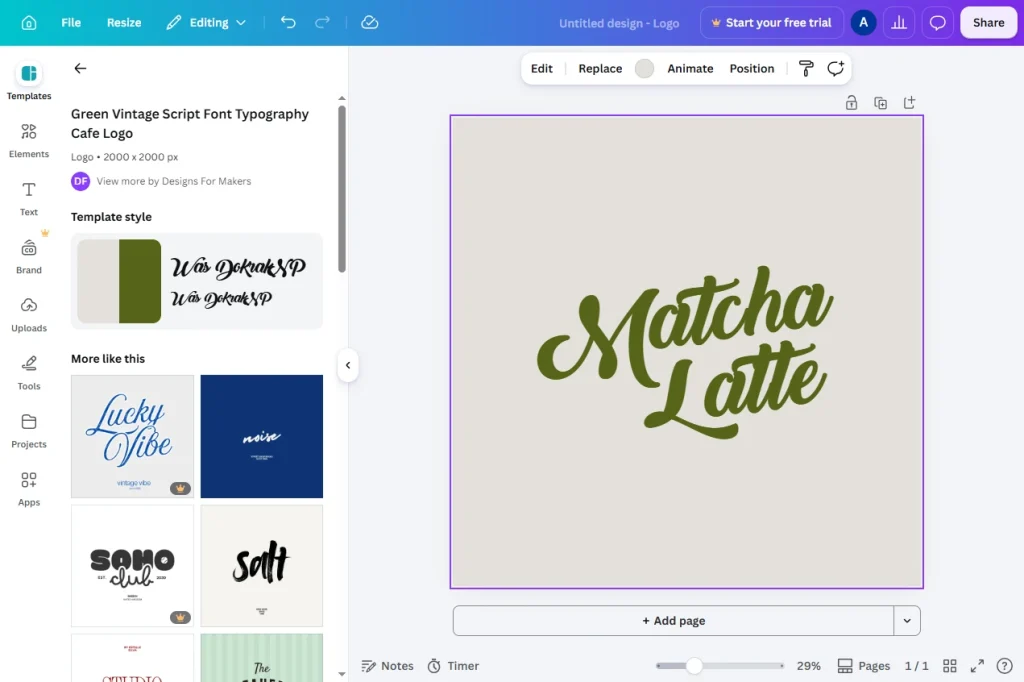Open grid view icon
1024x682 pixels.
point(950,666)
